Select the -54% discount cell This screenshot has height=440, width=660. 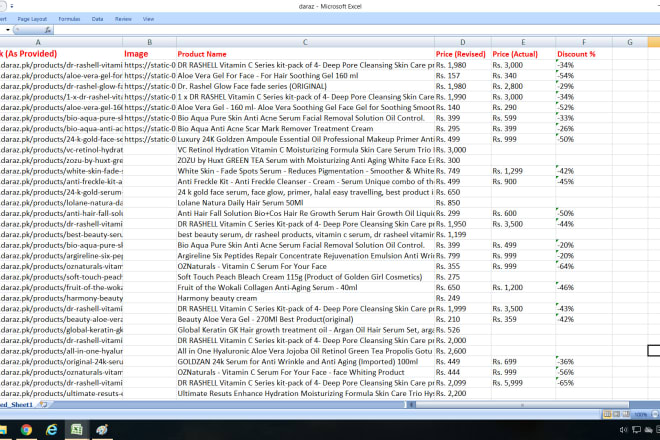(584, 76)
